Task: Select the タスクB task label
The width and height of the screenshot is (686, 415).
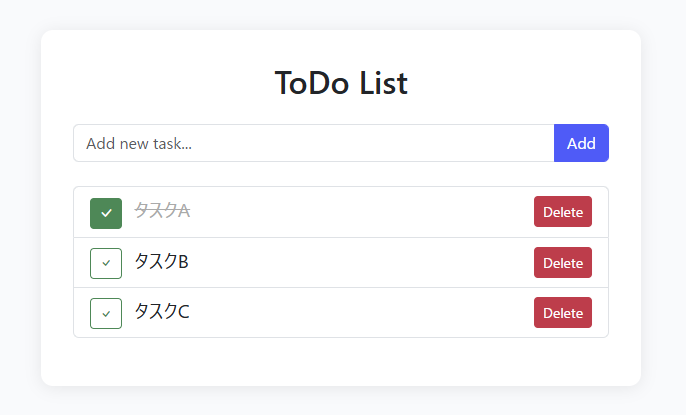Action: pyautogui.click(x=161, y=262)
